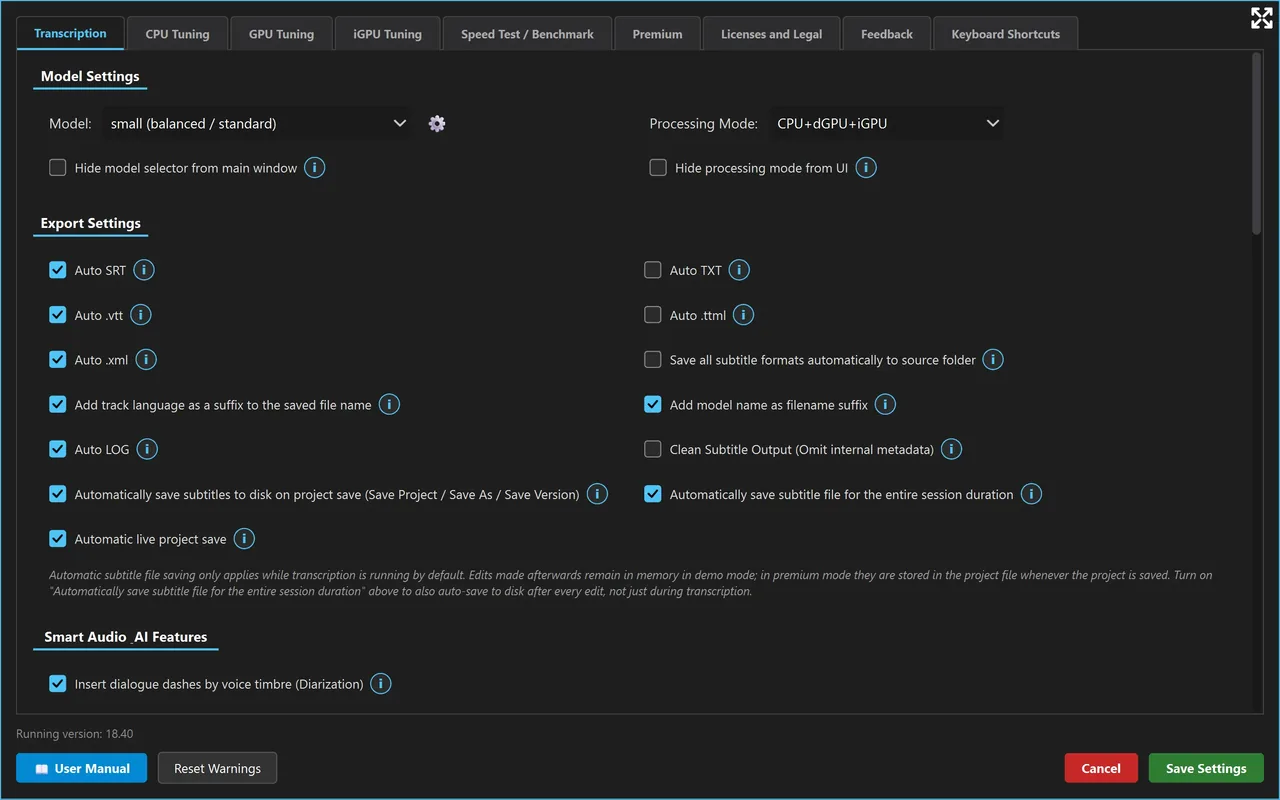This screenshot has width=1280, height=800.
Task: Info icon for entire session duration saving
Action: [1031, 494]
